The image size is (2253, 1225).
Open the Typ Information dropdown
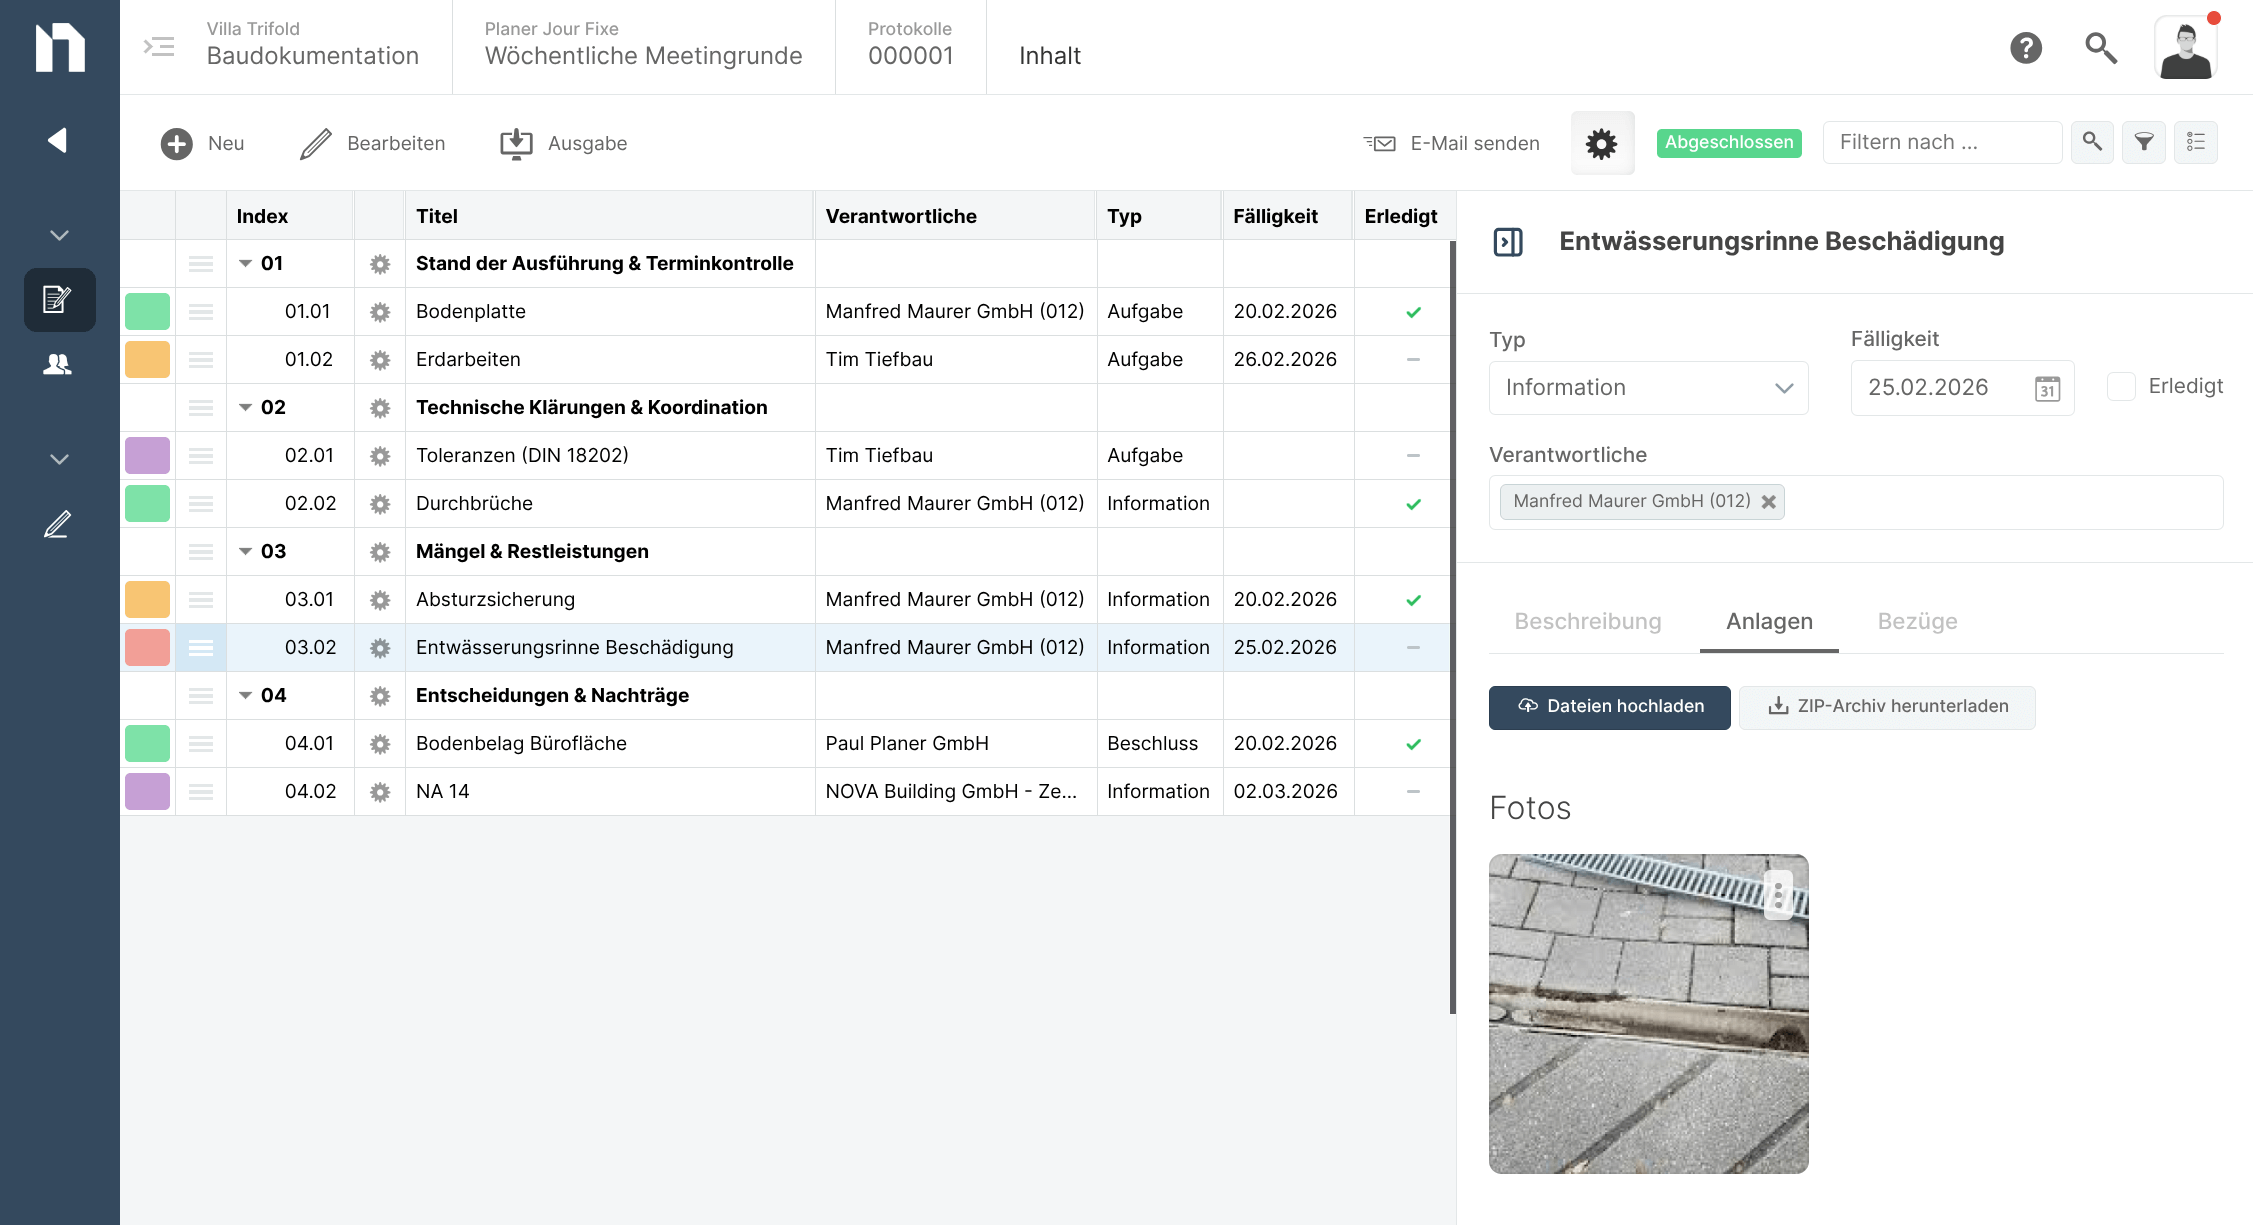click(1648, 388)
